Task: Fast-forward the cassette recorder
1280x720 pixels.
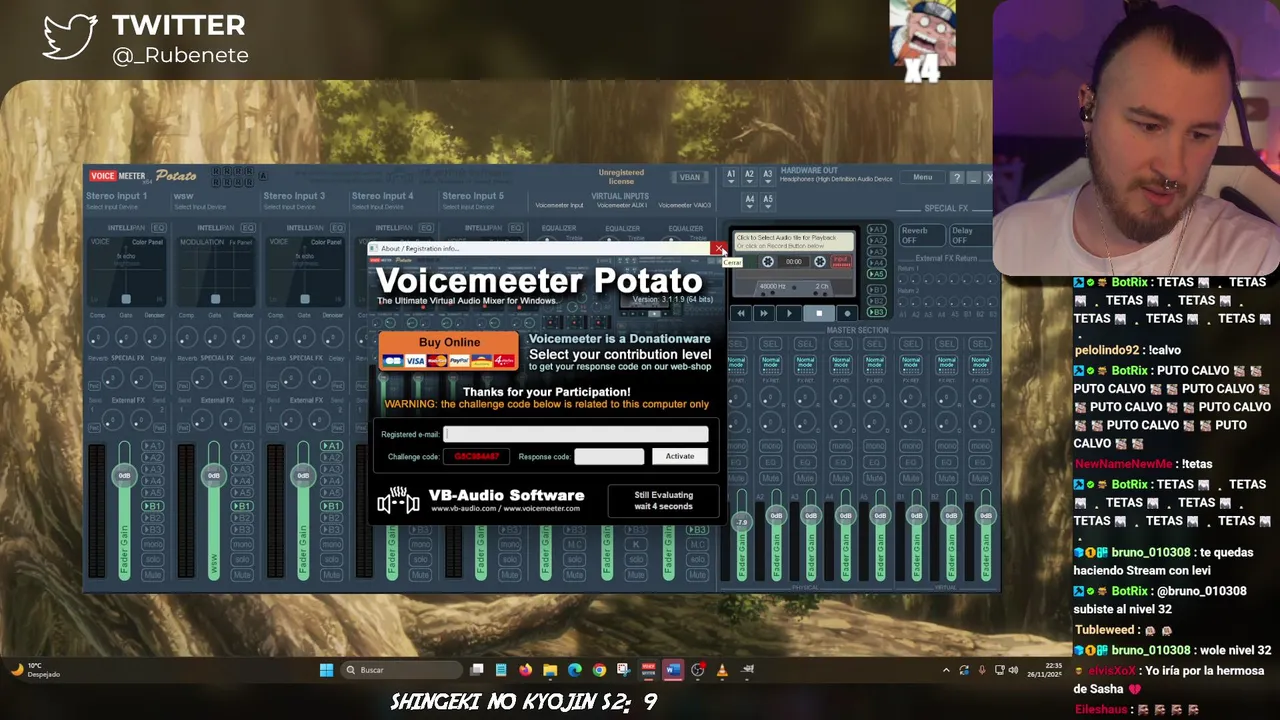Action: 764,314
